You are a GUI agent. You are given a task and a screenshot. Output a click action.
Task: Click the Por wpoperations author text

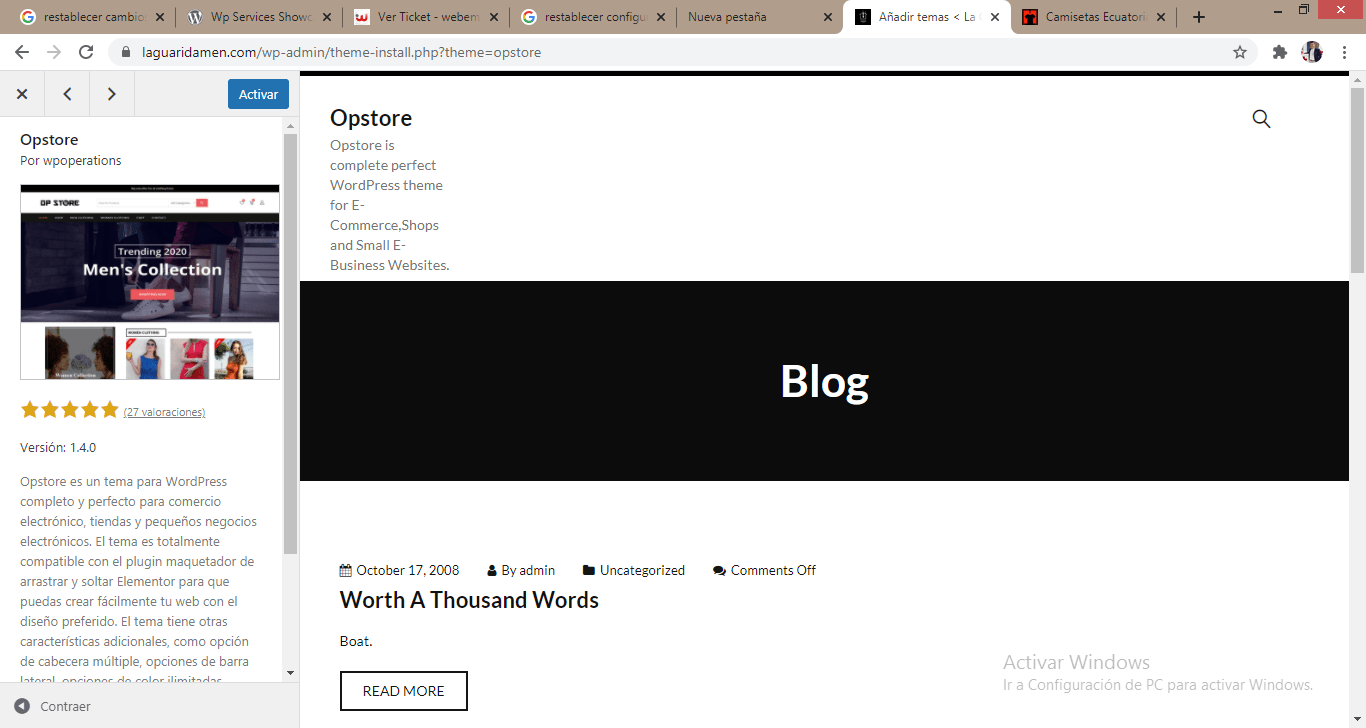pyautogui.click(x=71, y=160)
